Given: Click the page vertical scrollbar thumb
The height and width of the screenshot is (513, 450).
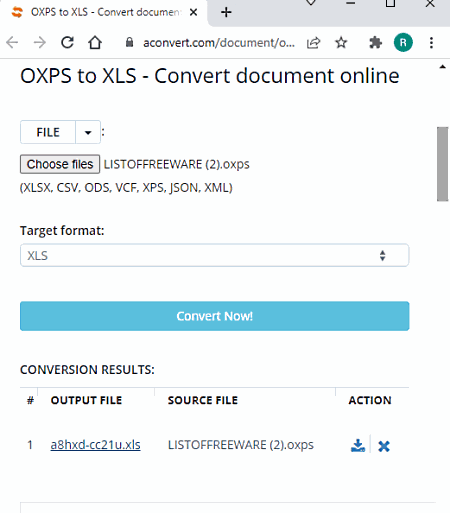Looking at the screenshot, I should click(x=443, y=164).
